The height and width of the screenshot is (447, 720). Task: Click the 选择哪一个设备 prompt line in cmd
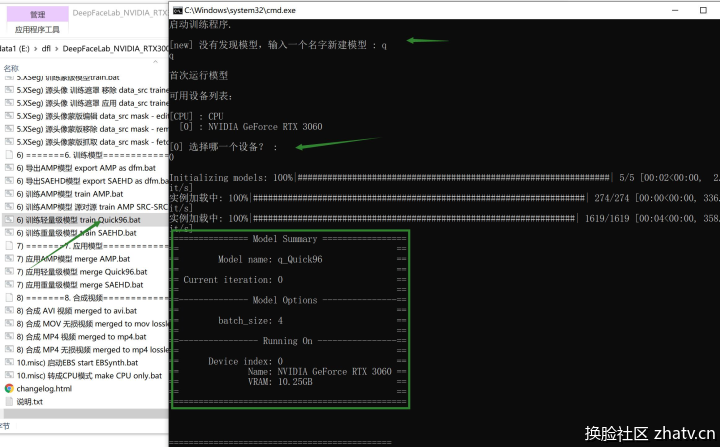[x=223, y=147]
